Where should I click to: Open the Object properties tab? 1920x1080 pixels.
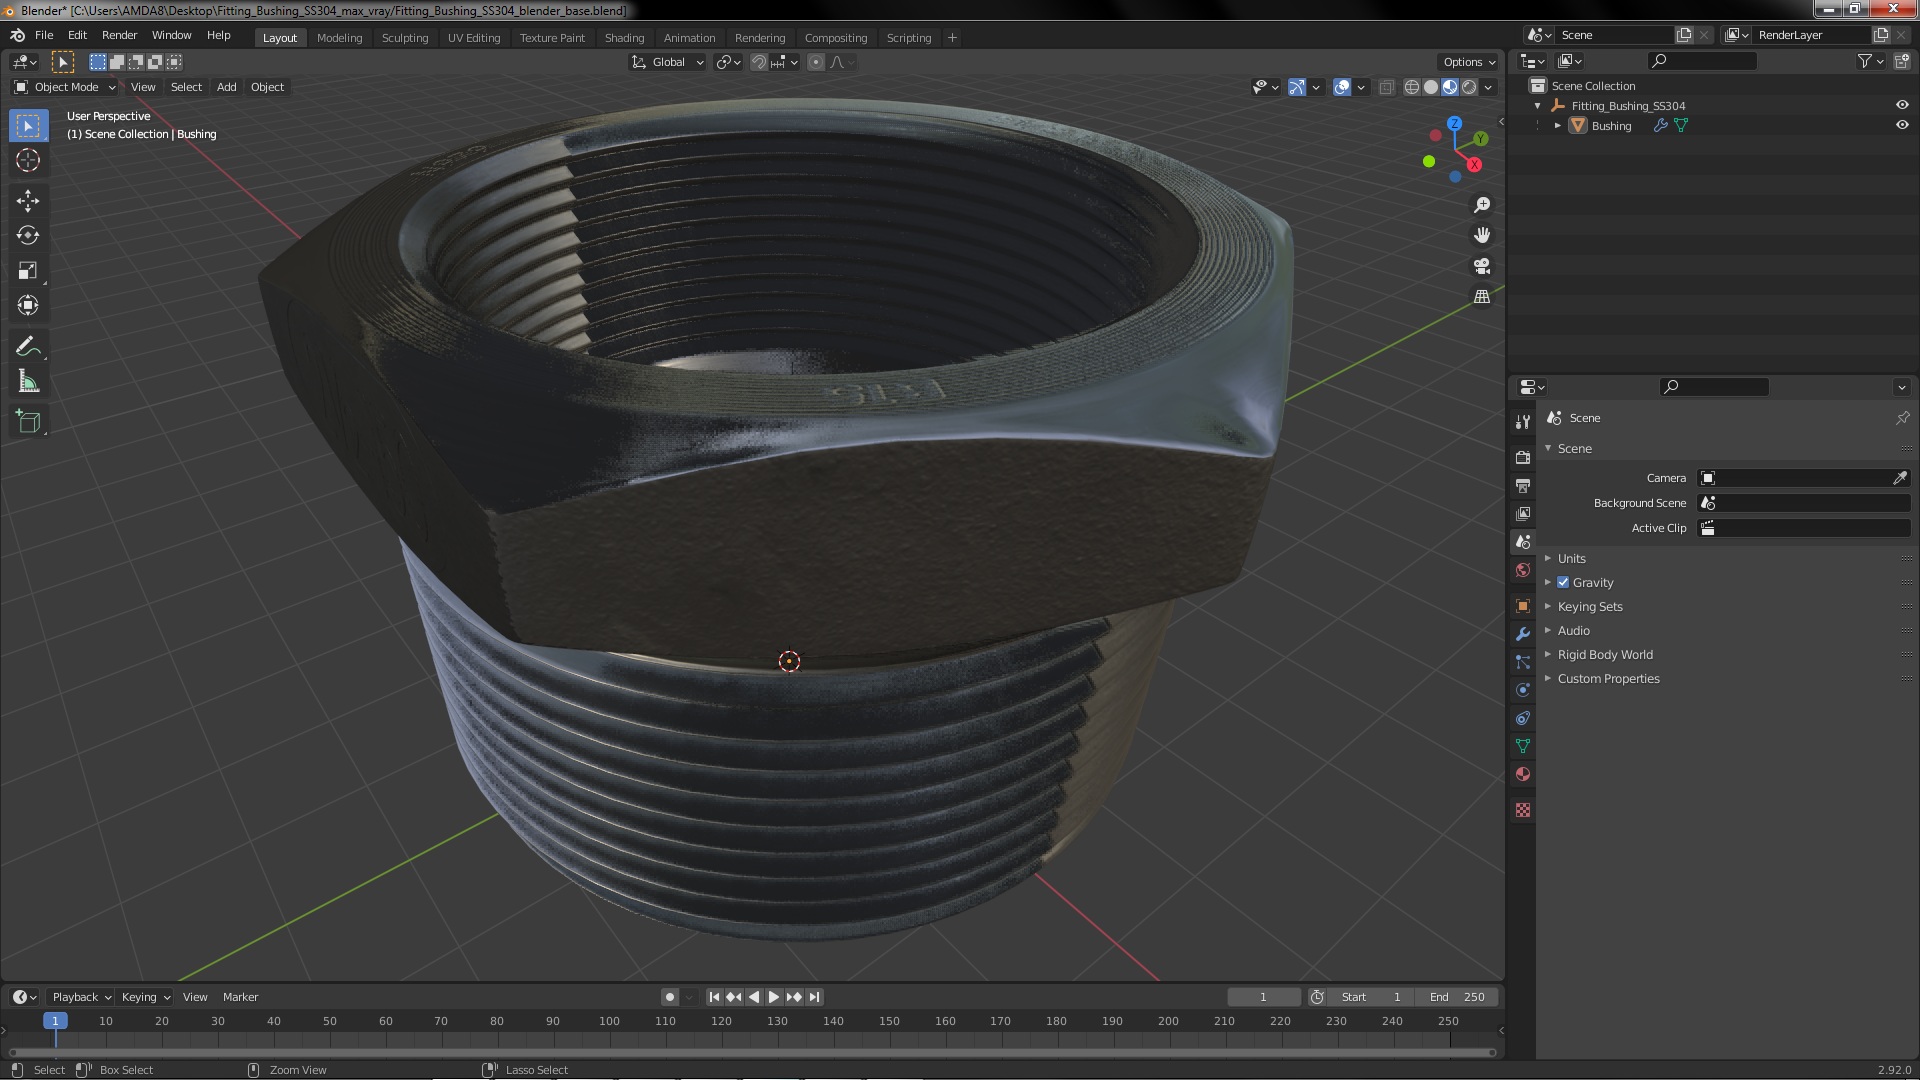click(x=1523, y=606)
